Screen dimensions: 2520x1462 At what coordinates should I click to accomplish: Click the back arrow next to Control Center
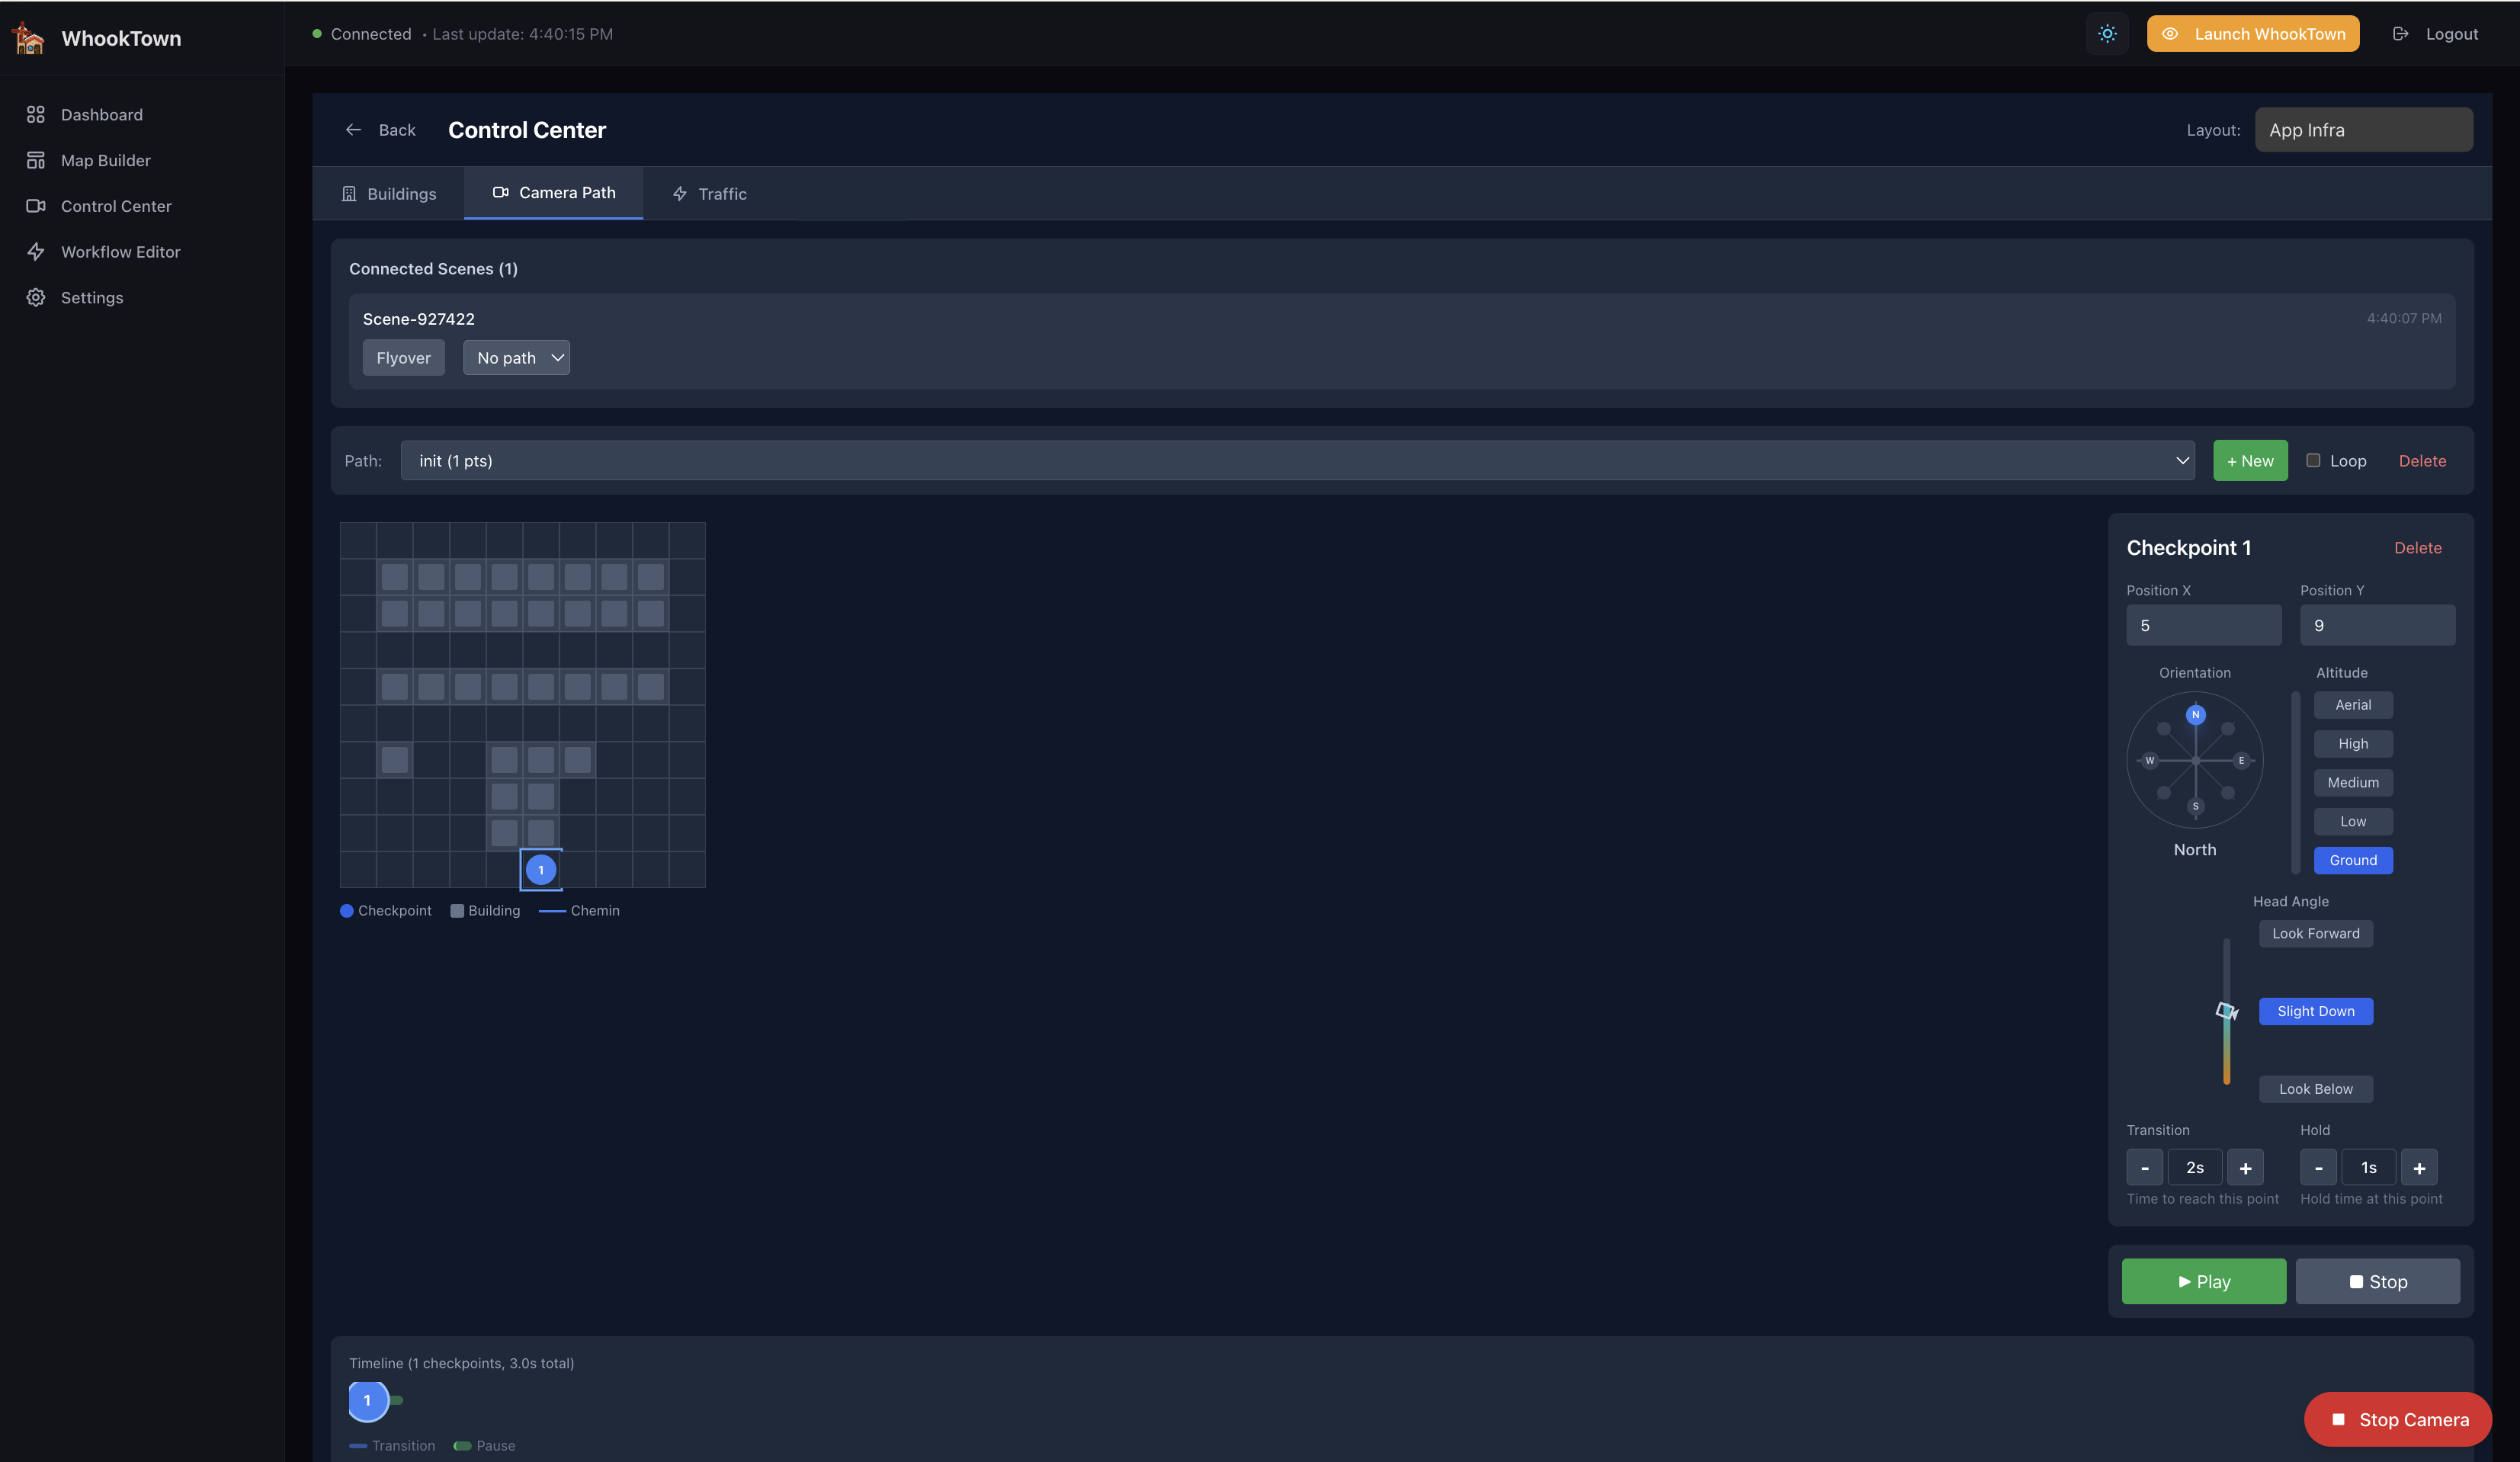coord(353,129)
